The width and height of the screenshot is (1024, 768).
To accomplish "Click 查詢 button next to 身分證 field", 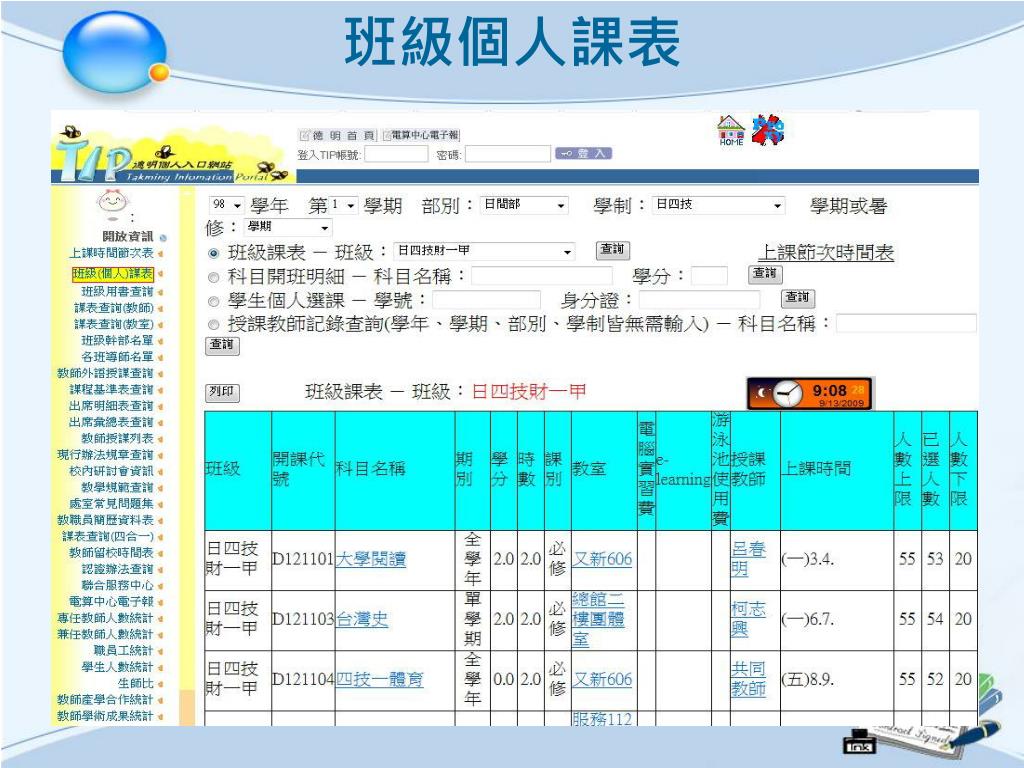I will pyautogui.click(x=797, y=298).
